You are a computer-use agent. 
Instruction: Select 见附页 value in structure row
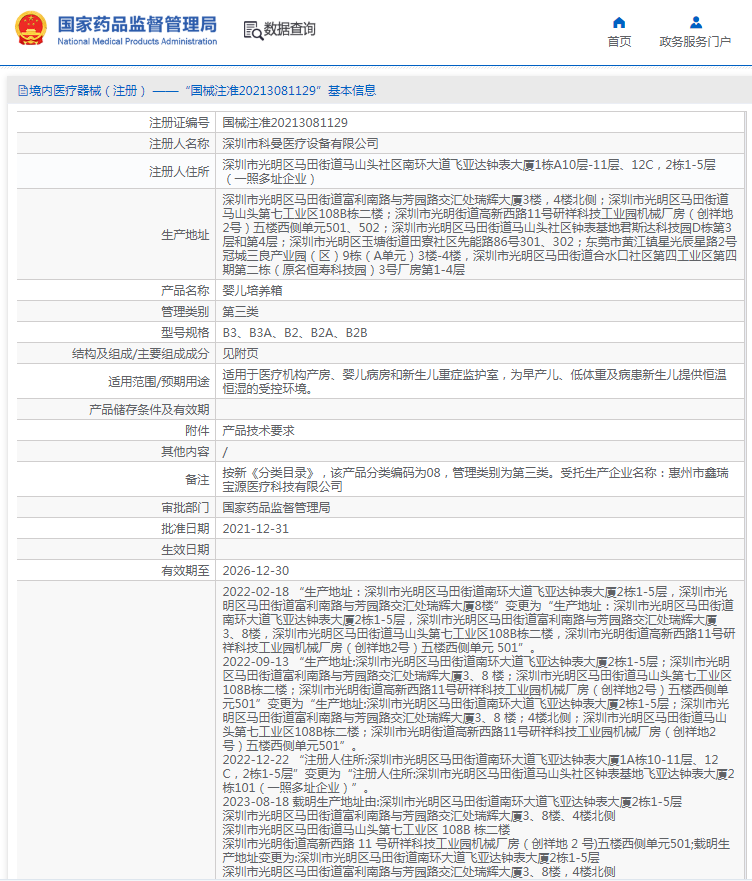[x=241, y=354]
